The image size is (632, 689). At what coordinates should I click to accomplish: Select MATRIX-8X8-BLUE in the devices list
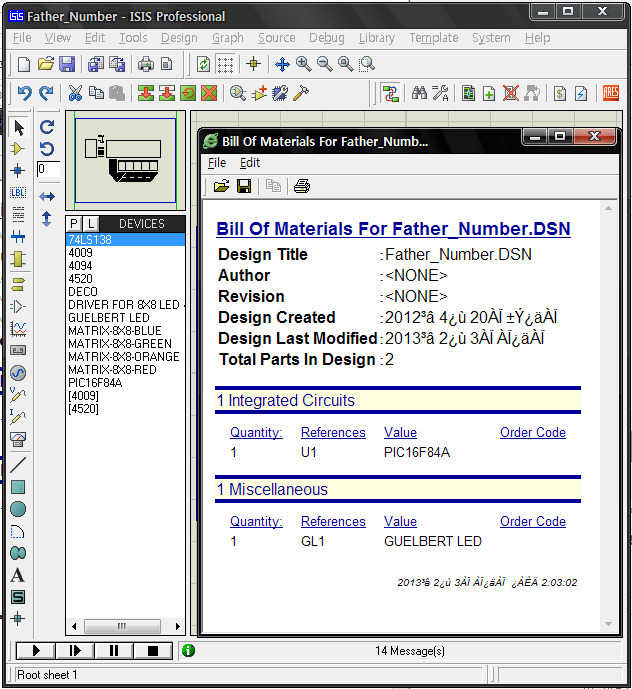click(126, 330)
